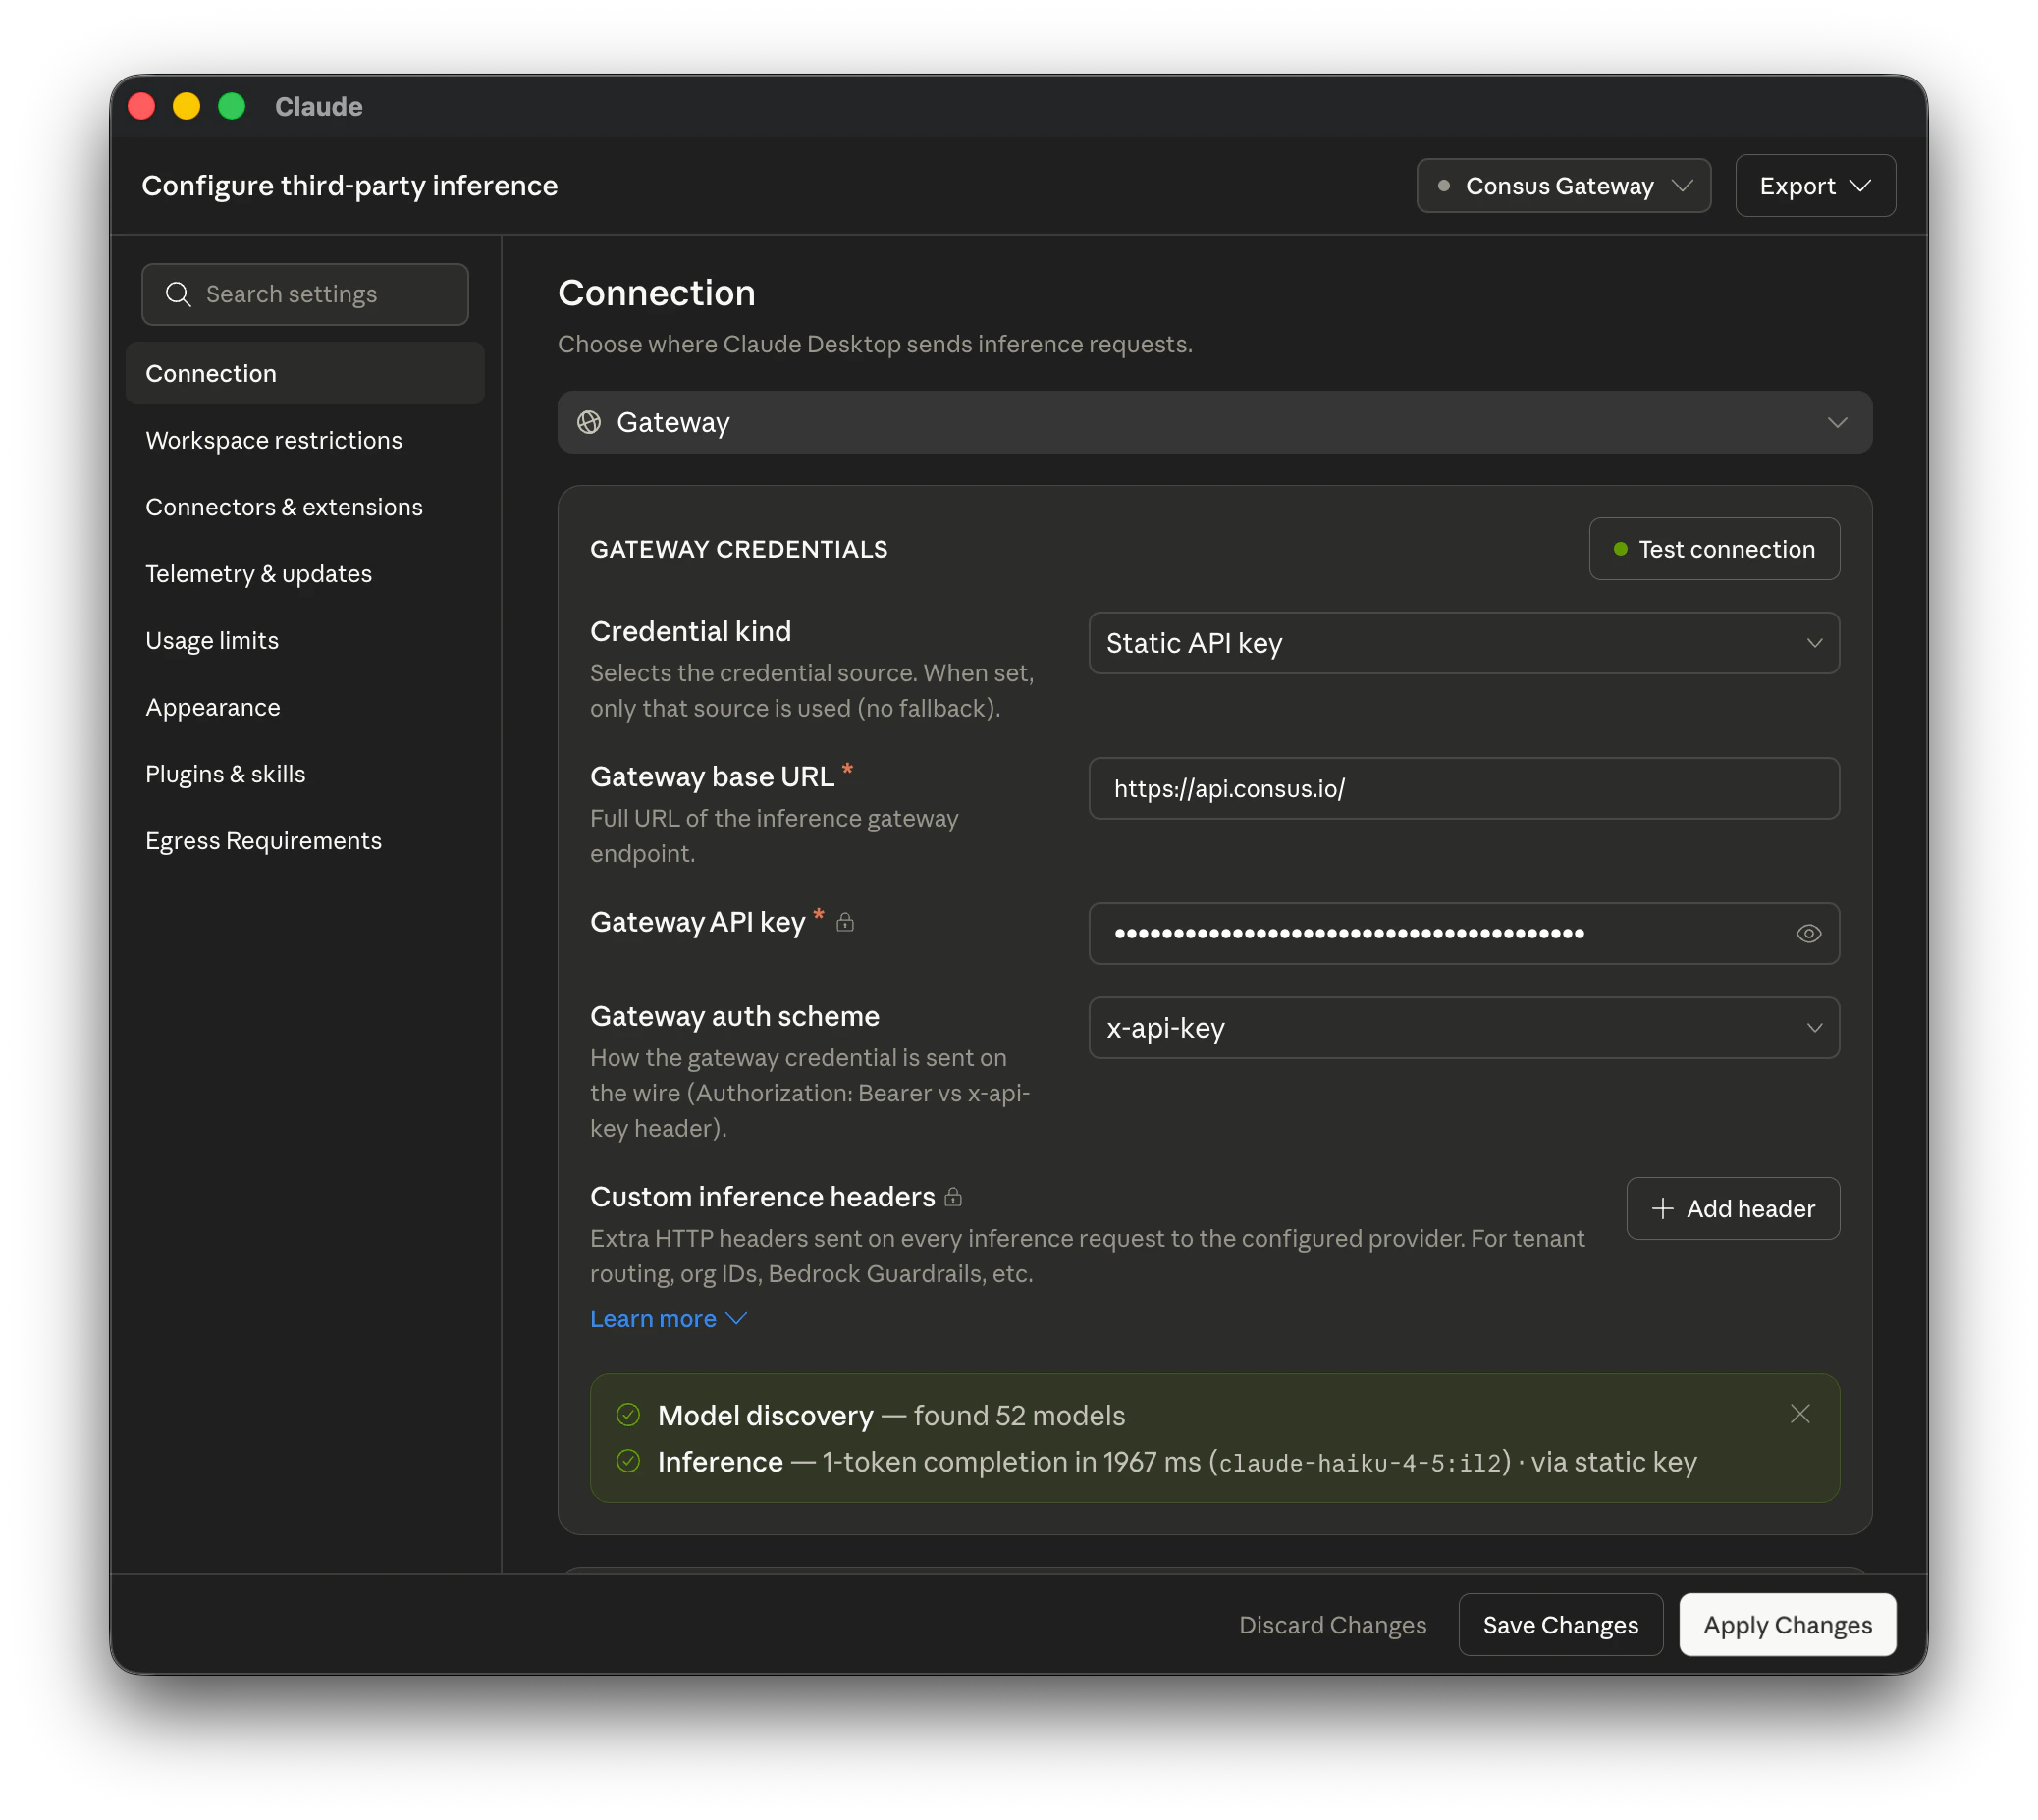The image size is (2038, 1820).
Task: Click the GATEWAY CREDENTIALS heading
Action: (739, 549)
